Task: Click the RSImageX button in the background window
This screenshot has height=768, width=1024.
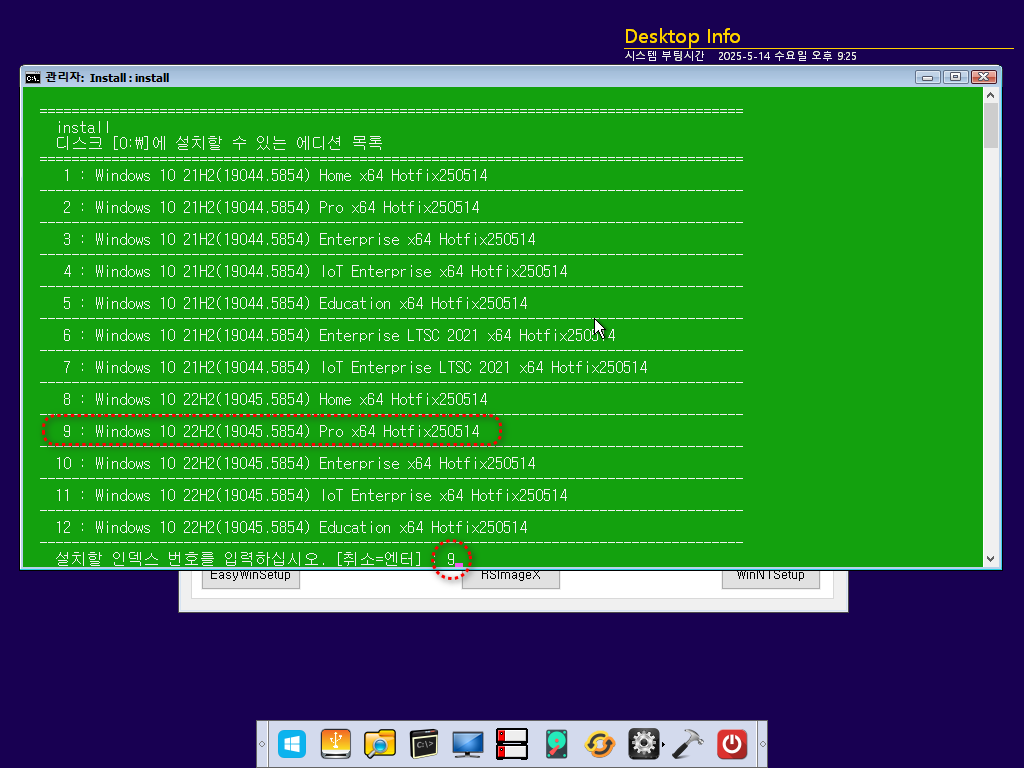Action: pyautogui.click(x=511, y=578)
